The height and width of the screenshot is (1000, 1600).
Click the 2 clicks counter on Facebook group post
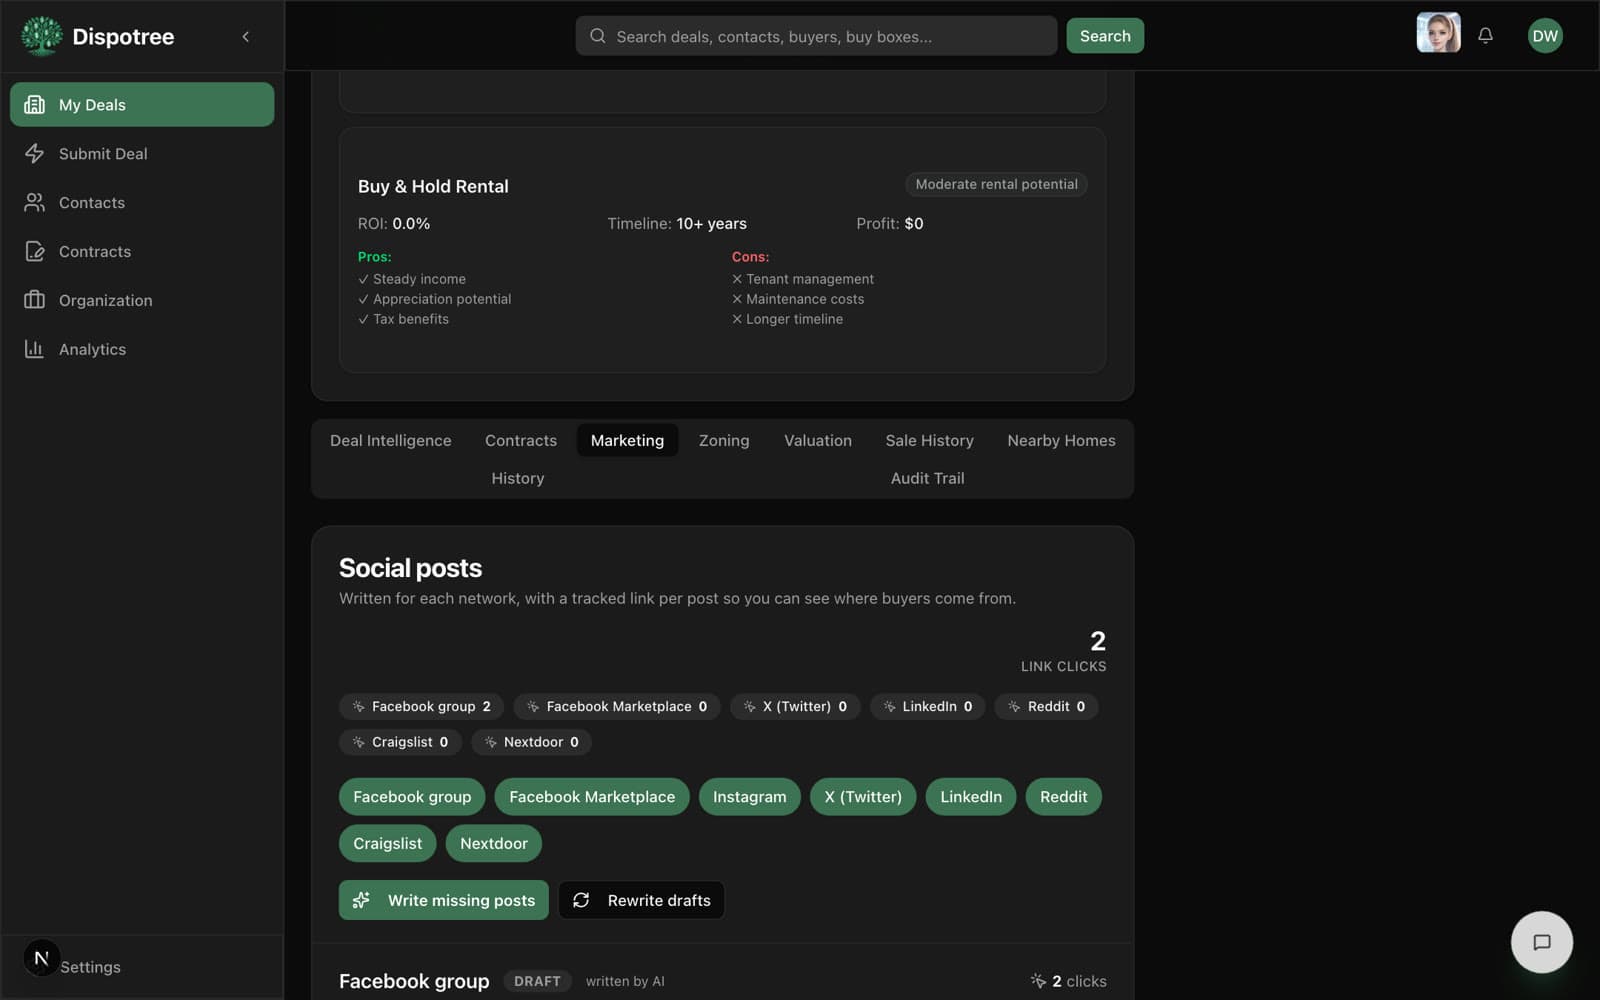[1069, 981]
